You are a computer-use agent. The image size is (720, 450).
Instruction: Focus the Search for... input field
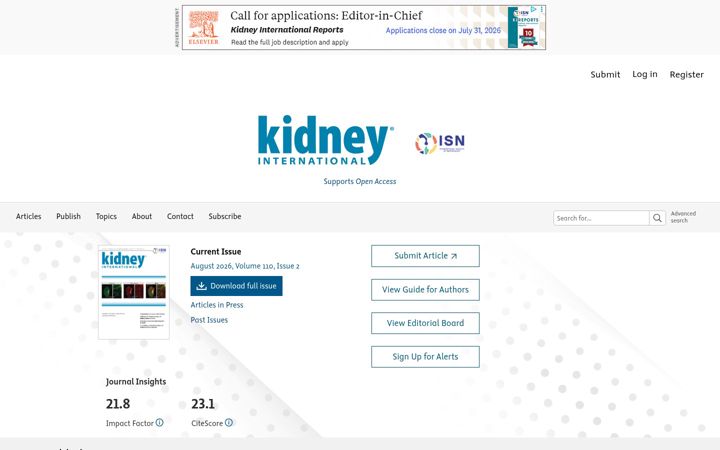(601, 218)
